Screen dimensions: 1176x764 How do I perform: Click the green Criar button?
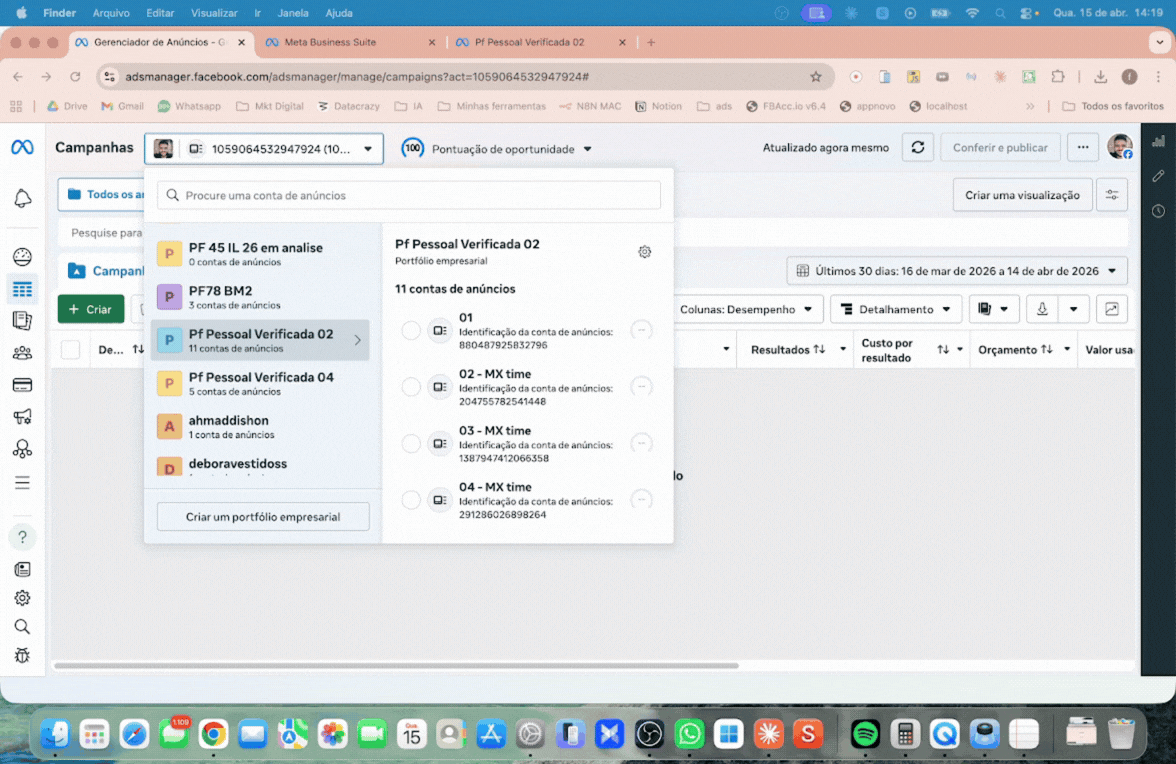click(91, 309)
